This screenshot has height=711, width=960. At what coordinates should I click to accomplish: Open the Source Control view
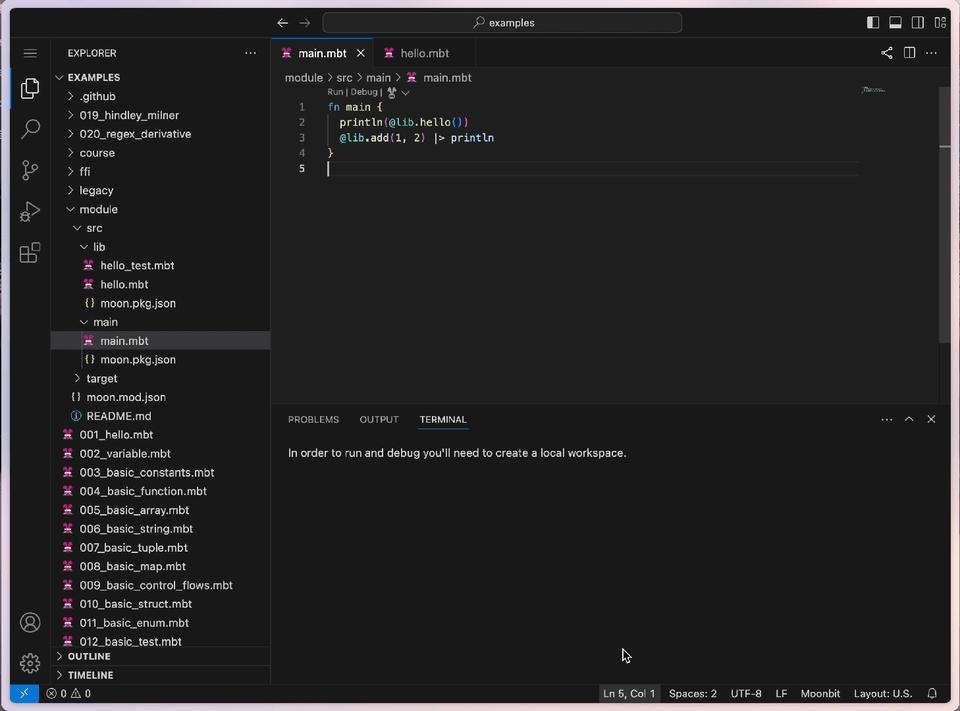coord(29,171)
